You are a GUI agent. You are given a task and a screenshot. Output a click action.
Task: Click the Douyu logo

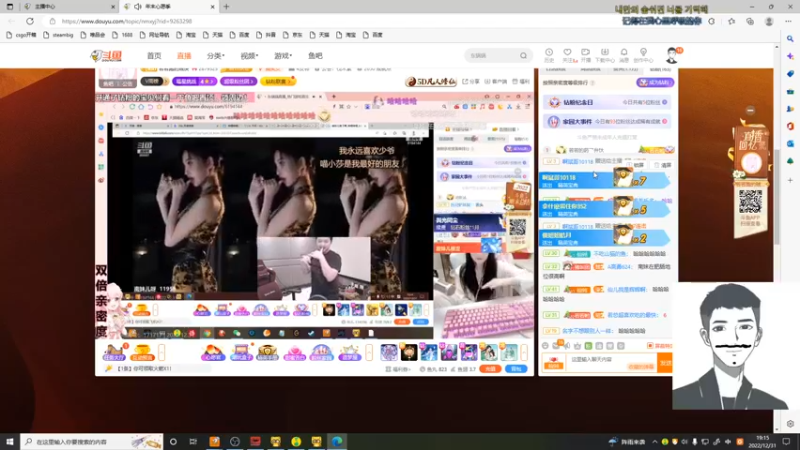click(x=106, y=56)
